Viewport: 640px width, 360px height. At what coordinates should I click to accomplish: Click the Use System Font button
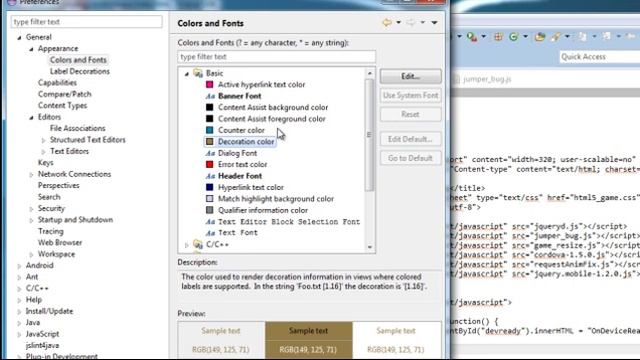[411, 96]
